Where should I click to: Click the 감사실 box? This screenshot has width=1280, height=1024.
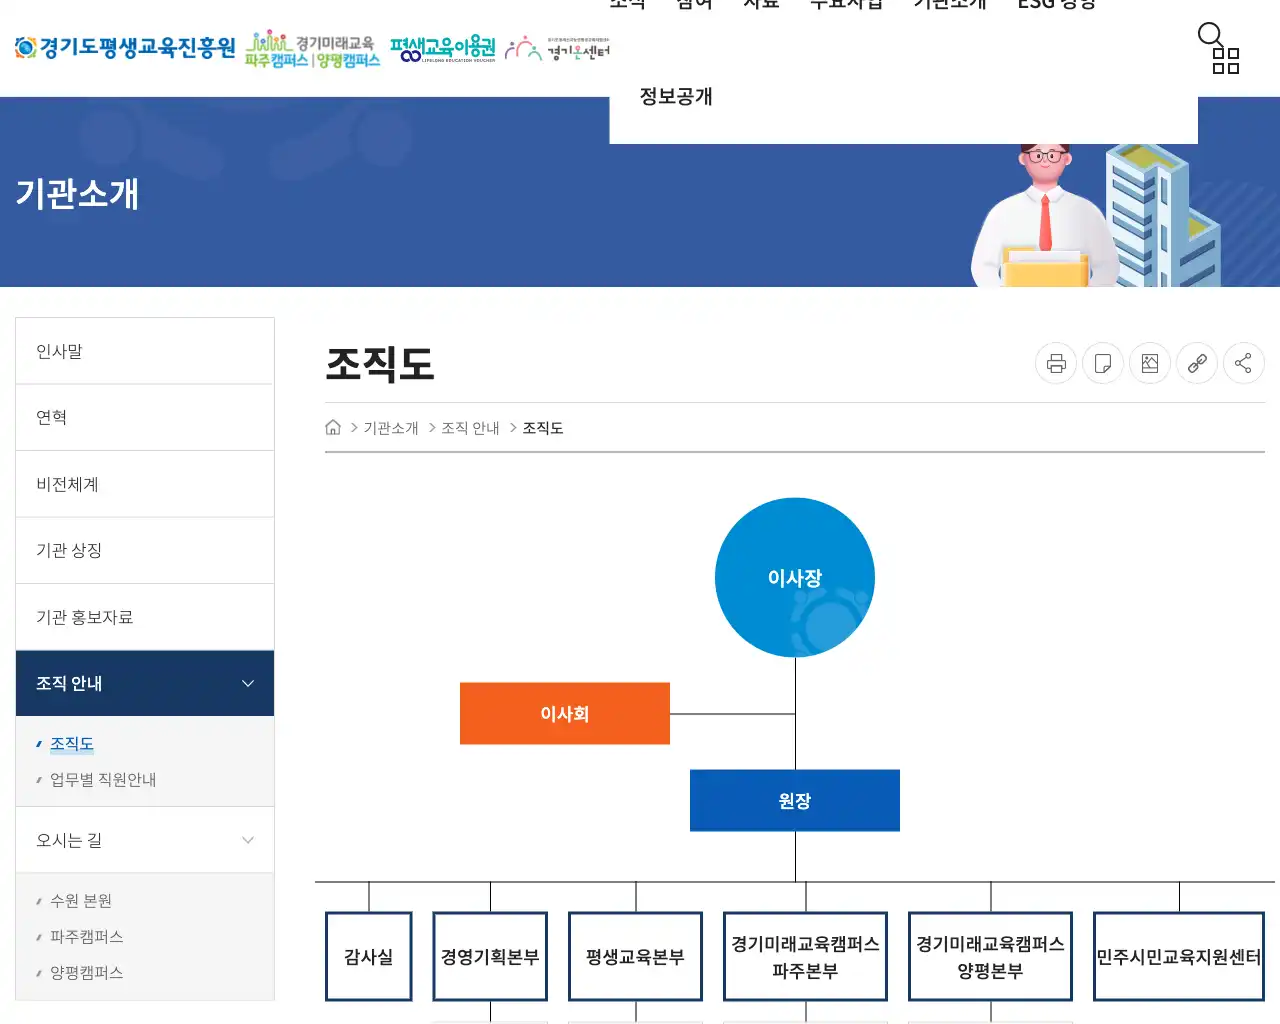369,956
